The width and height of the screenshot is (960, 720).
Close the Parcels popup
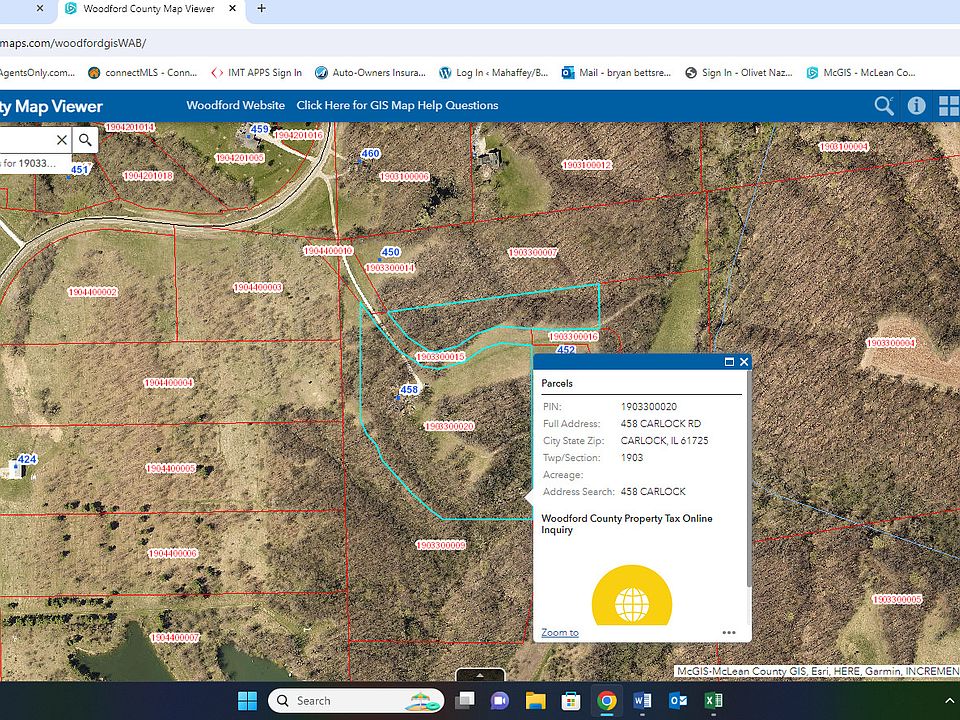[x=744, y=362]
